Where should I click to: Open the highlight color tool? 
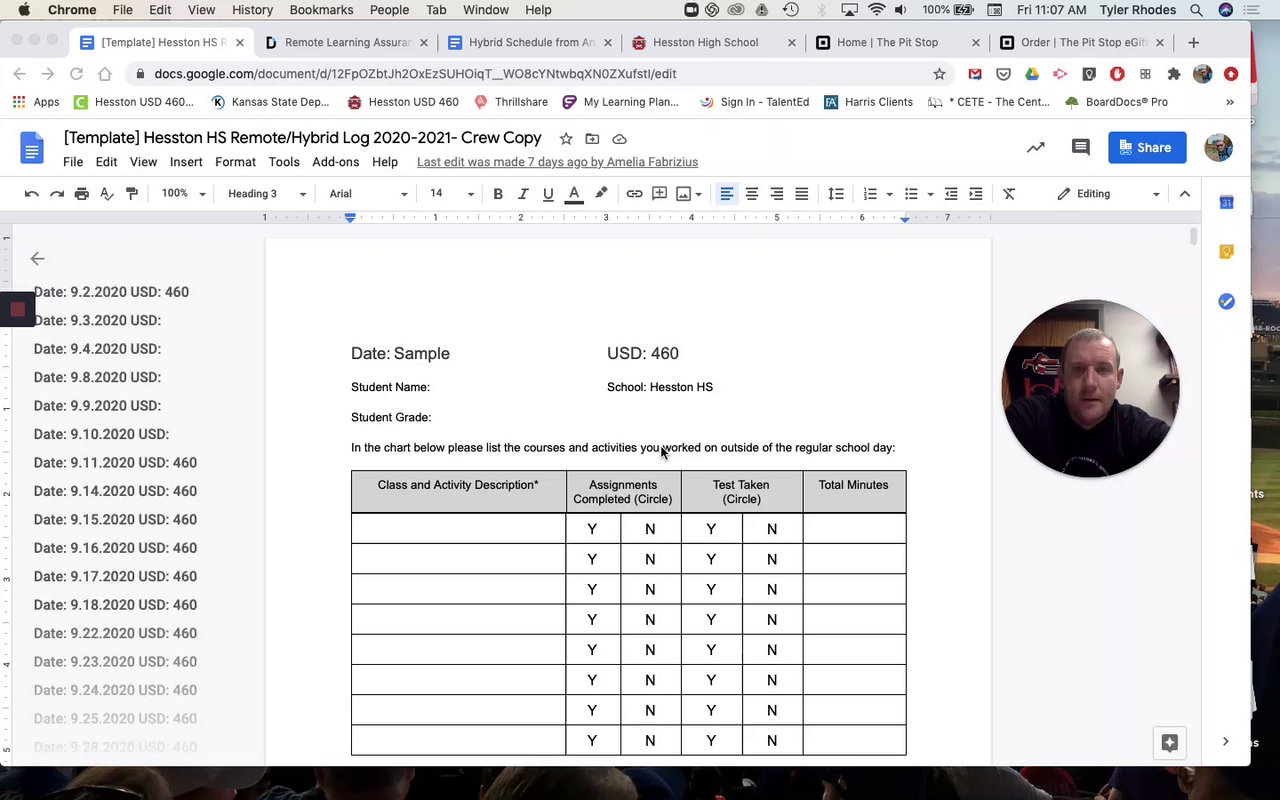pos(601,194)
